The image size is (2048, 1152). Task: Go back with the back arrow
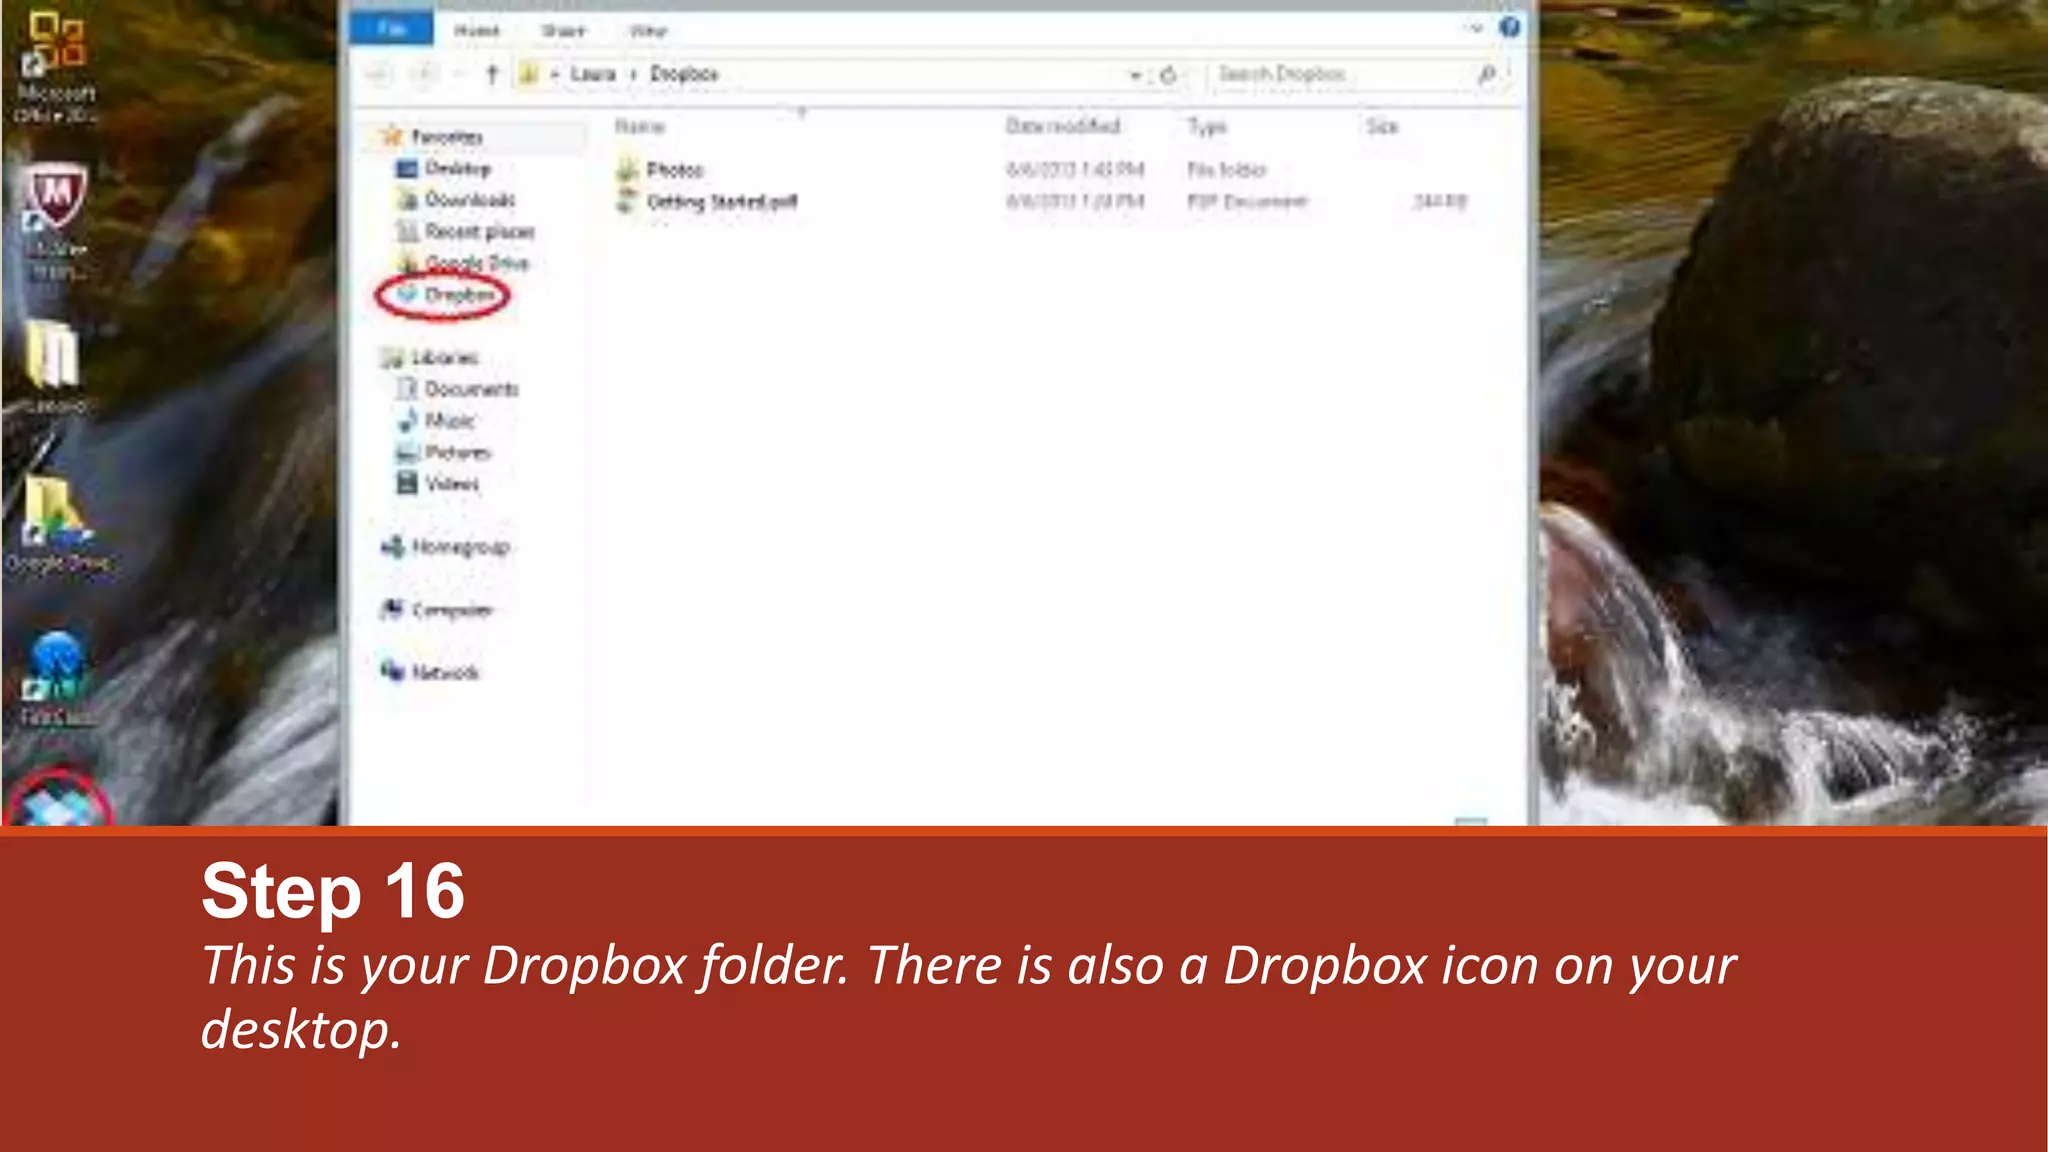[x=378, y=74]
